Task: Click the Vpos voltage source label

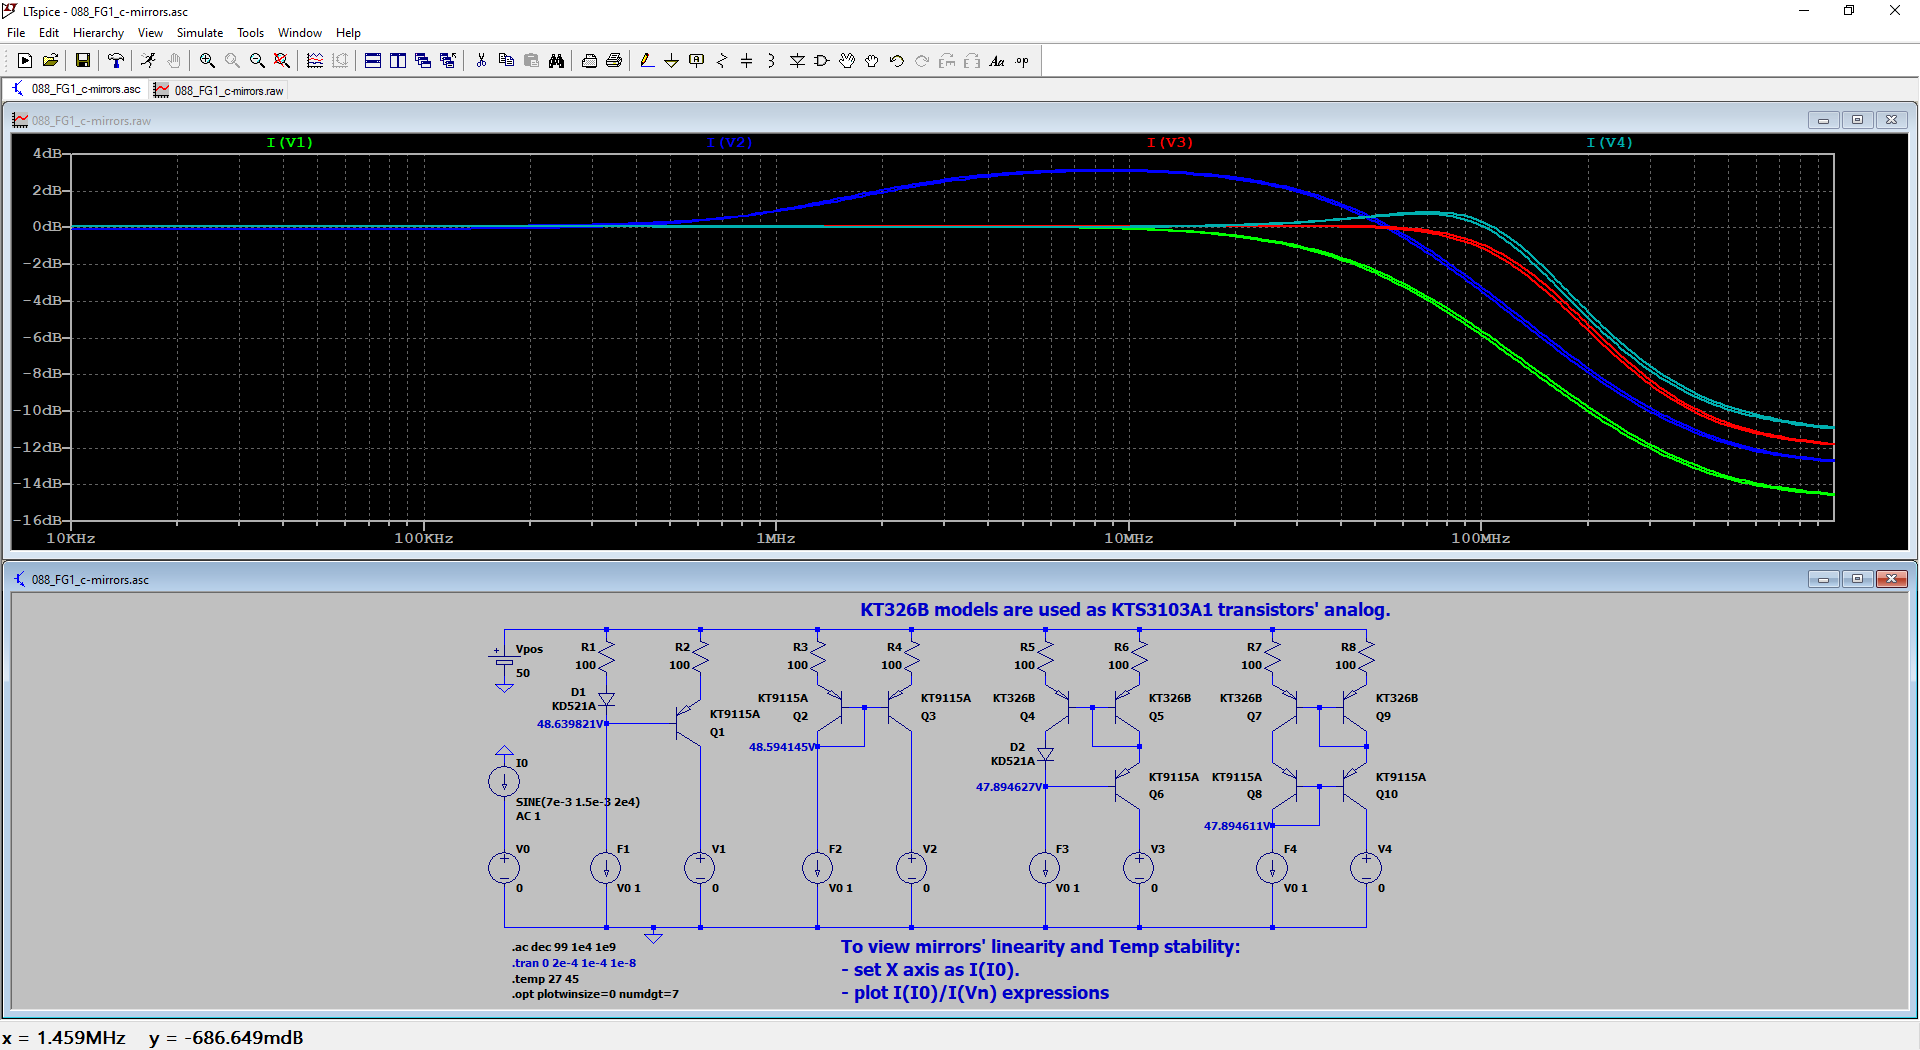Action: (529, 649)
